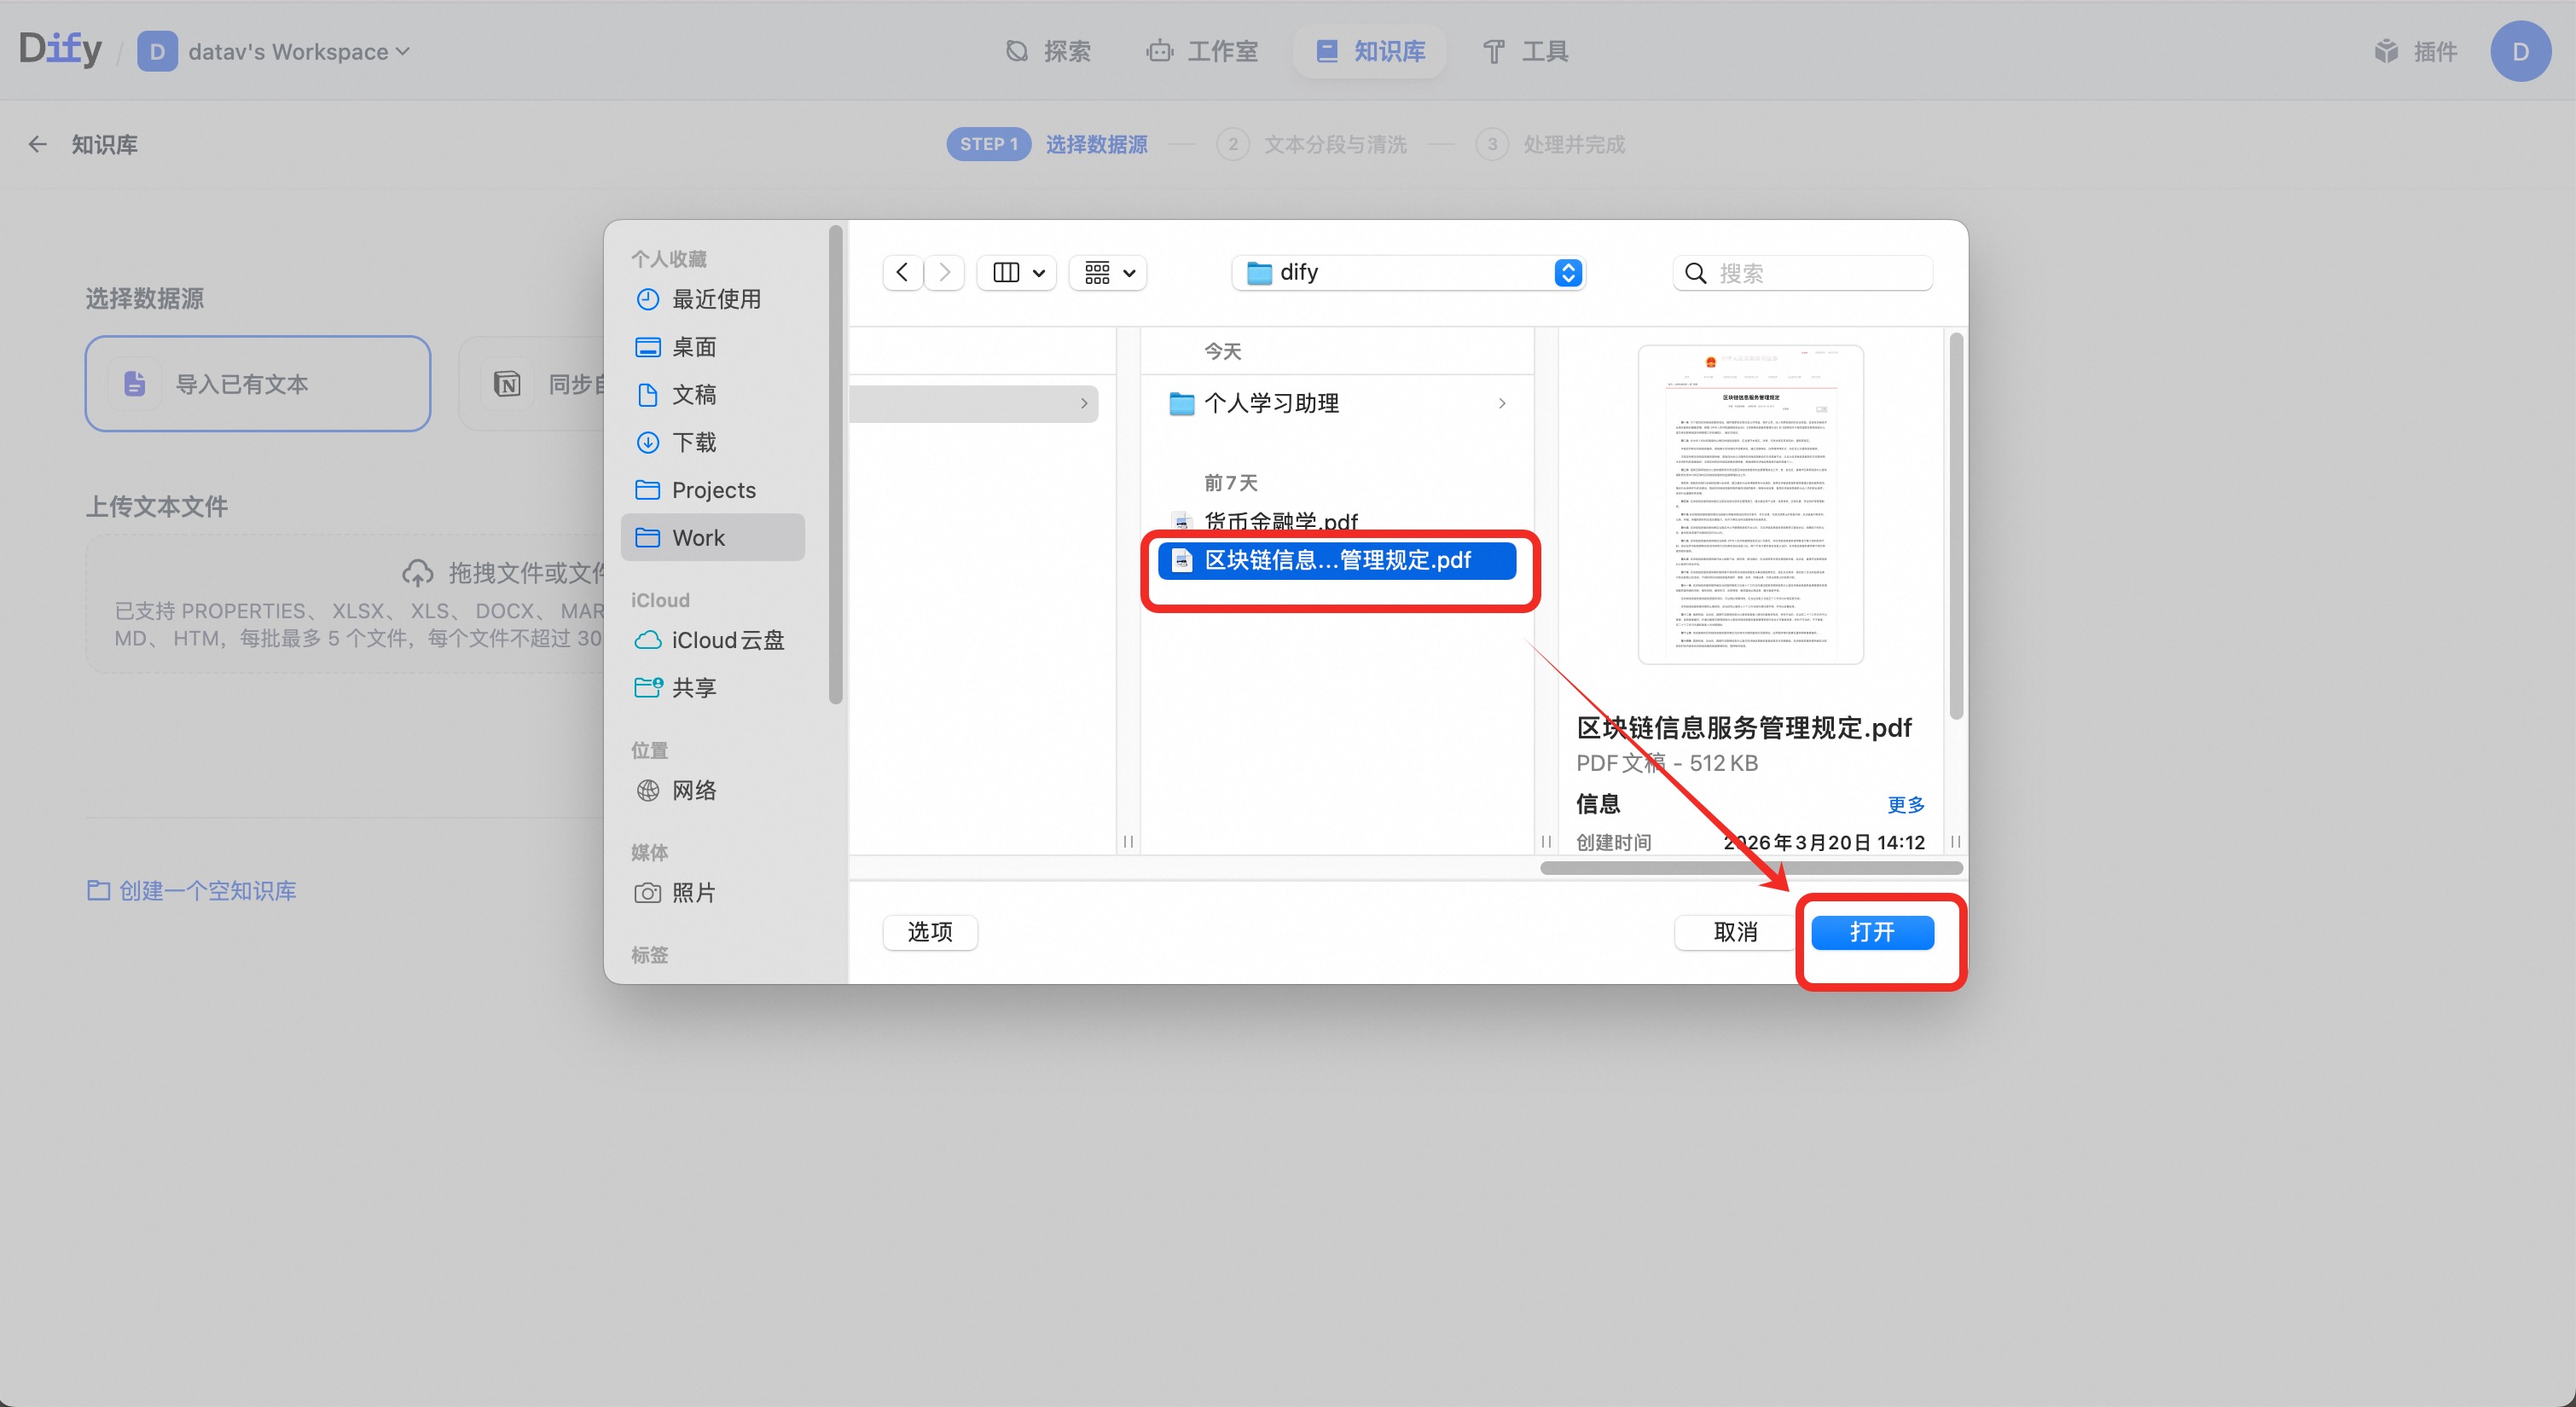The width and height of the screenshot is (2576, 1407).
Task: Click 更多 link in file info
Action: pos(1905,804)
